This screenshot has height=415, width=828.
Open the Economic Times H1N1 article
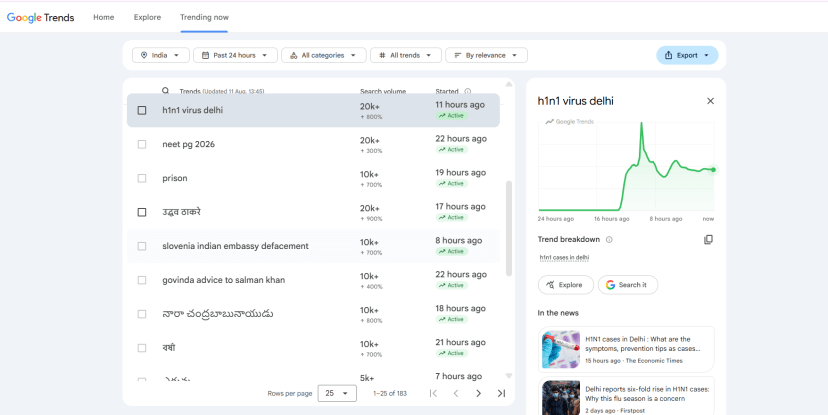tap(626, 350)
